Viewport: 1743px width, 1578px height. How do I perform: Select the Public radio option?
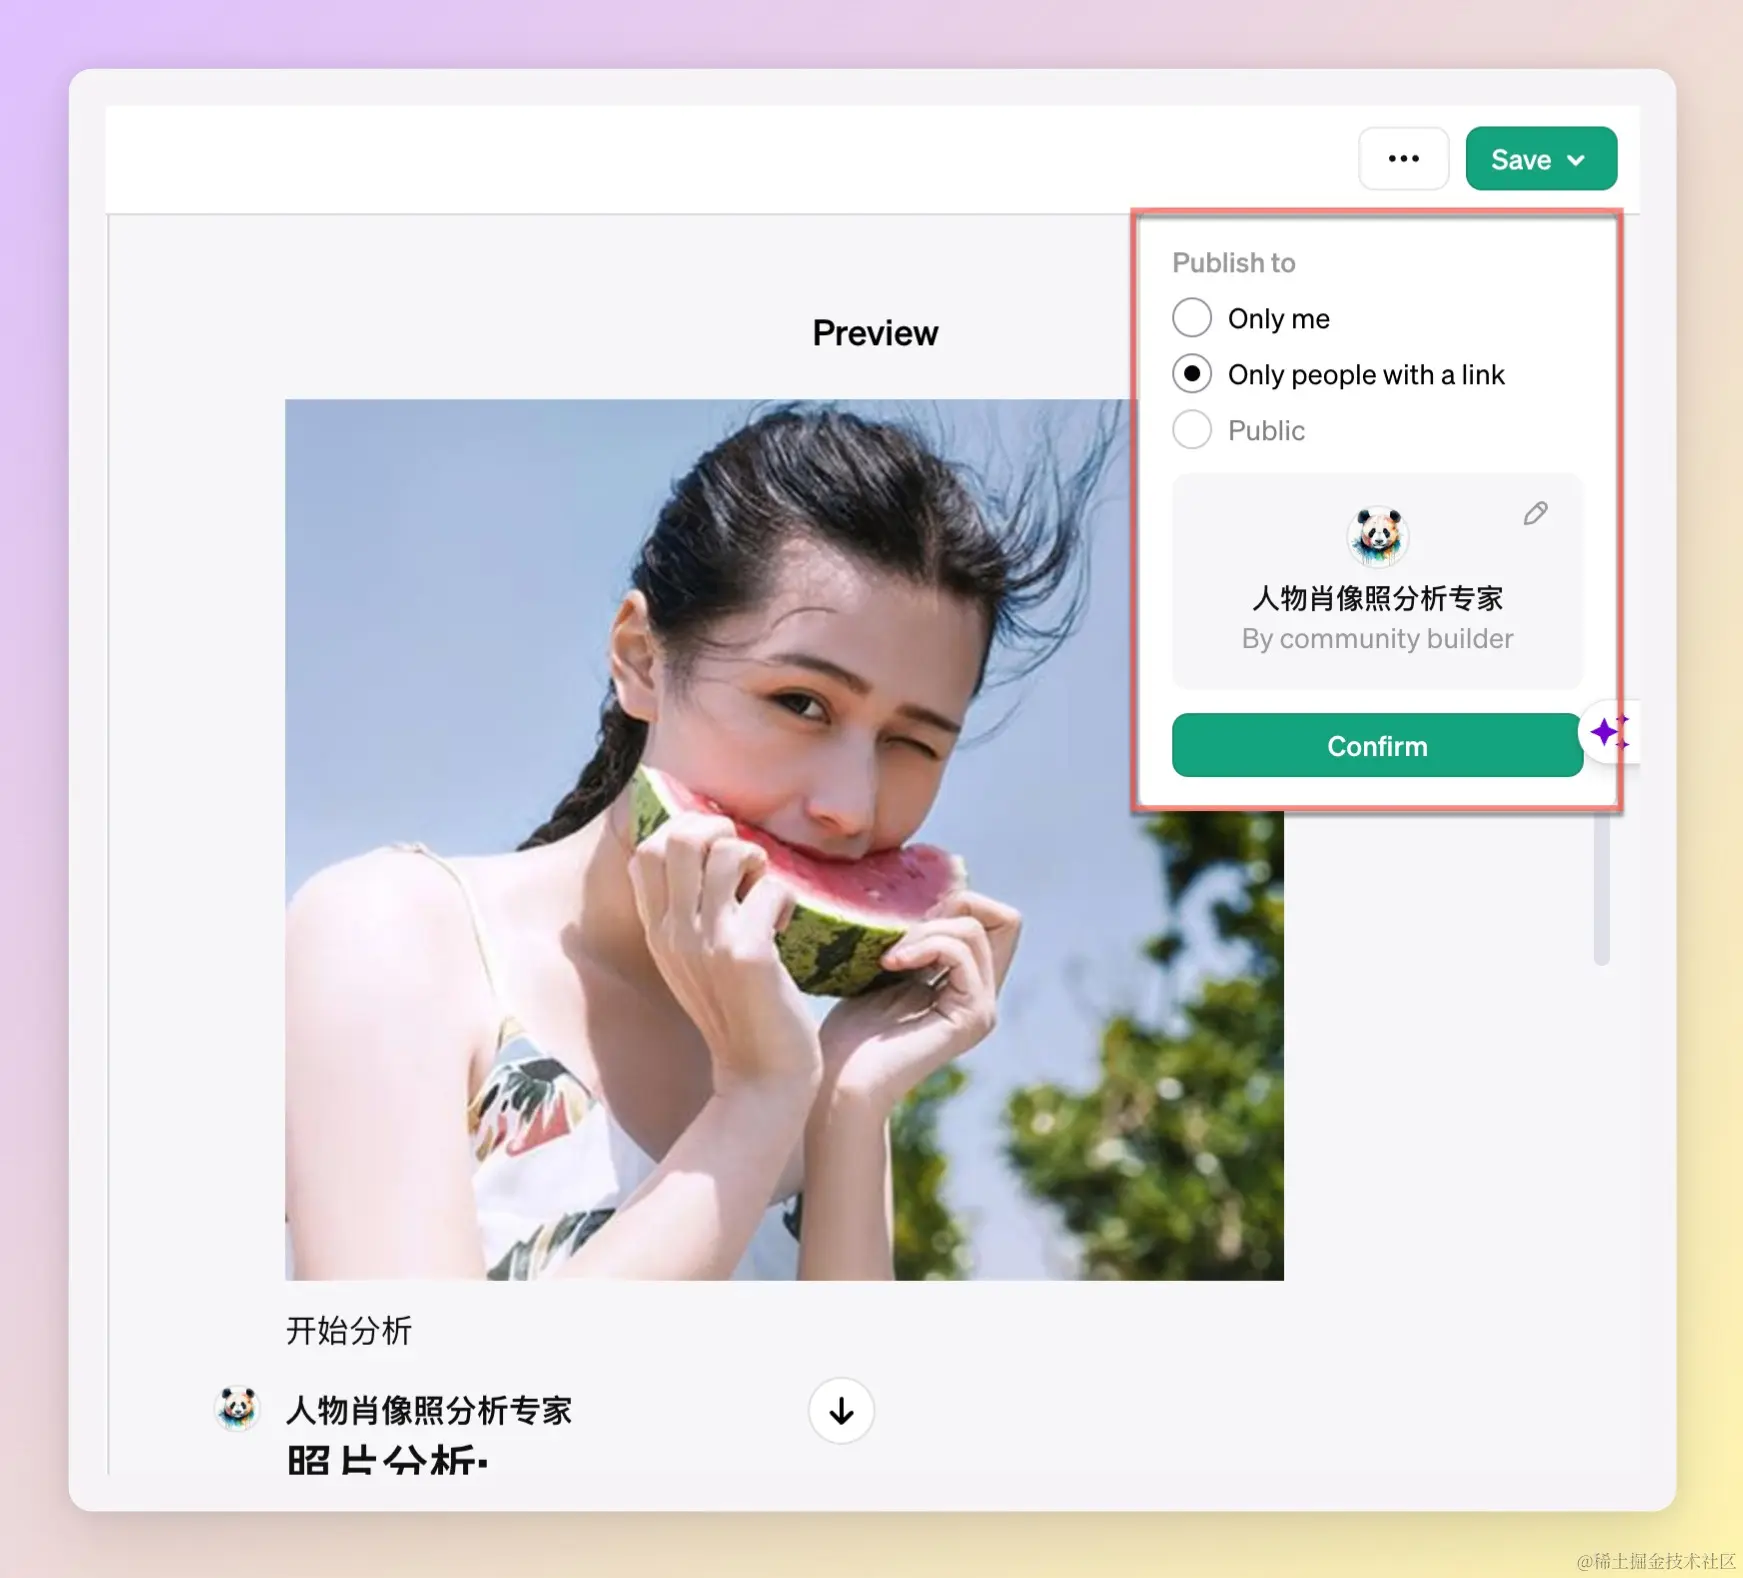click(x=1192, y=430)
